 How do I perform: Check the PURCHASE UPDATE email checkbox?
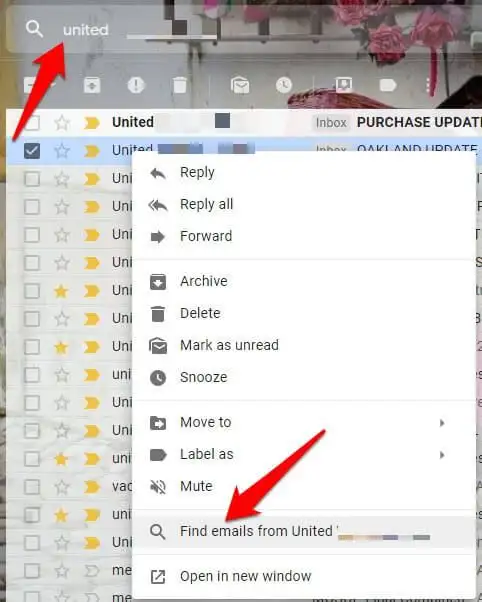pos(31,122)
